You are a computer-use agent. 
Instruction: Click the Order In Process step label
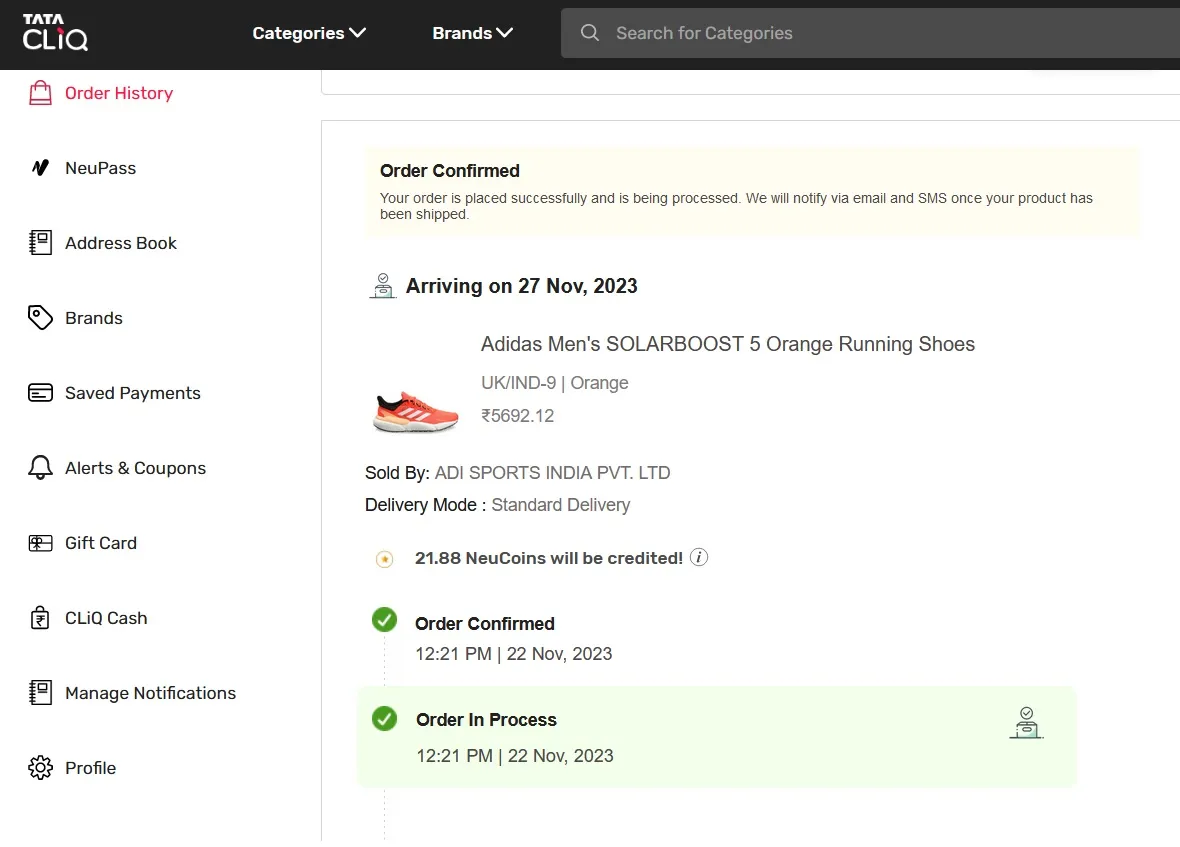(x=486, y=720)
